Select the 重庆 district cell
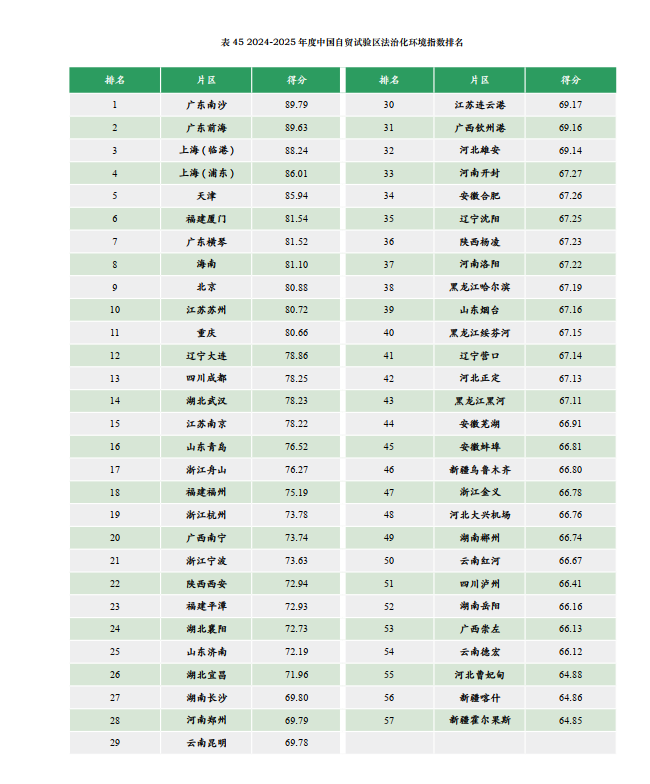 (x=206, y=332)
